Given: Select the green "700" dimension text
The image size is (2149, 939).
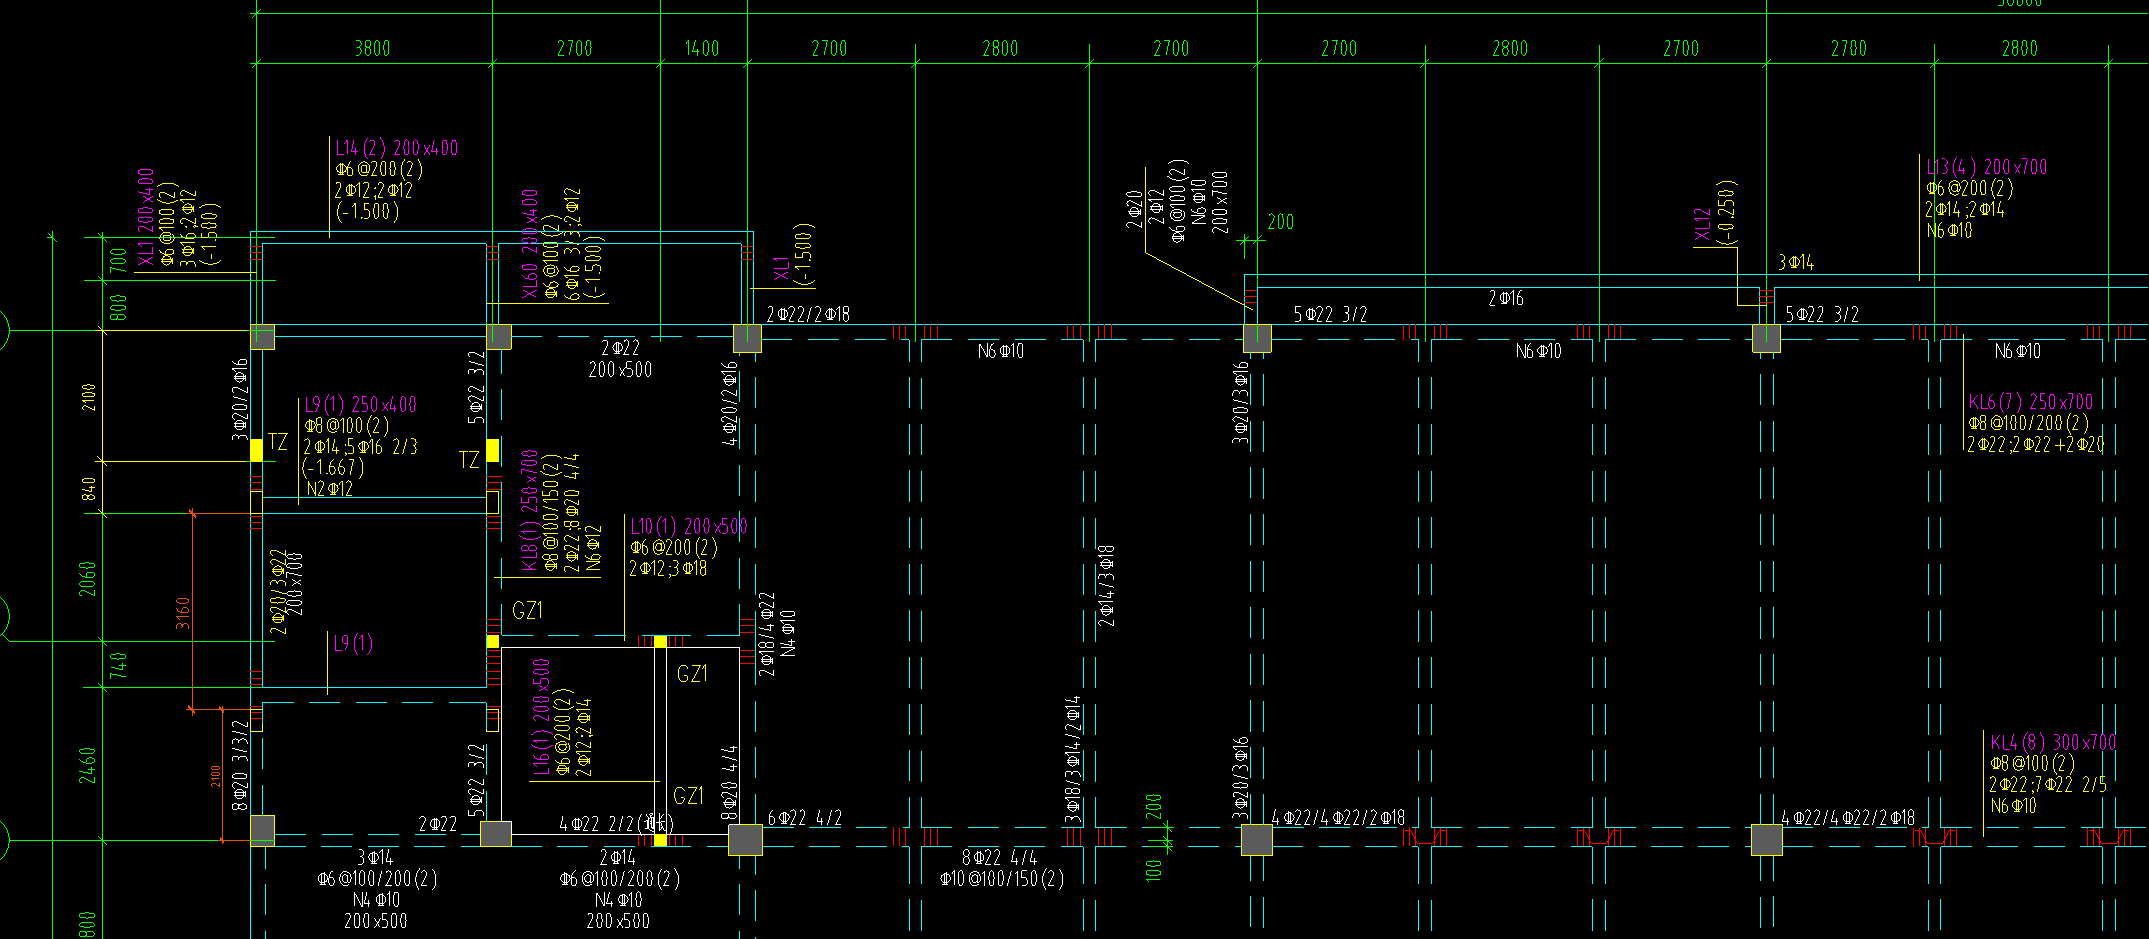Looking at the screenshot, I should (118, 260).
